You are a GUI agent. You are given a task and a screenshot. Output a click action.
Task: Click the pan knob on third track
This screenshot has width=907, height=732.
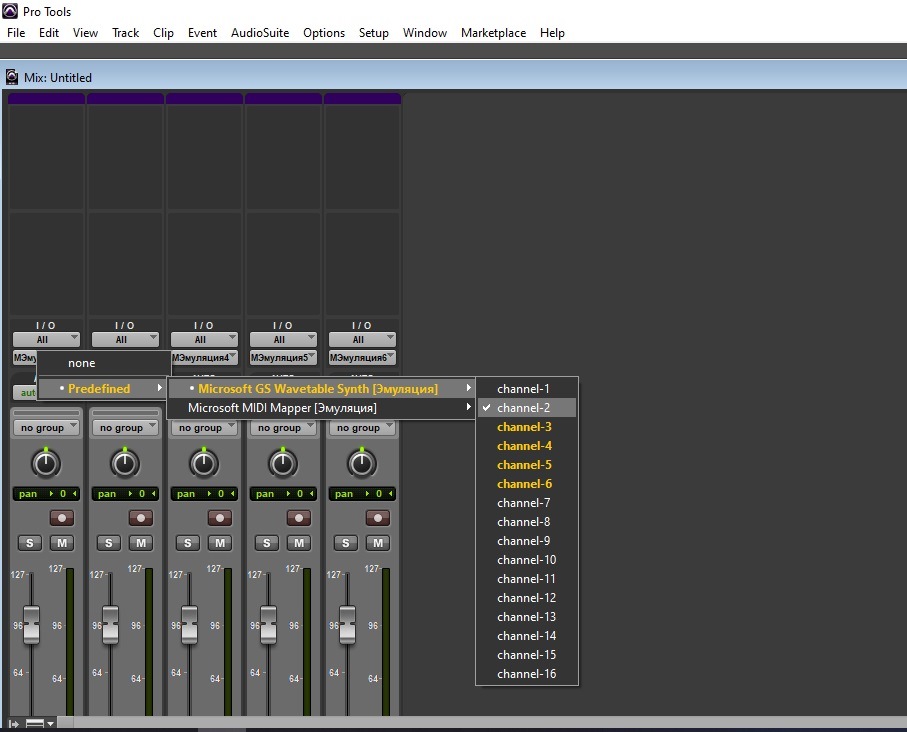tap(203, 463)
